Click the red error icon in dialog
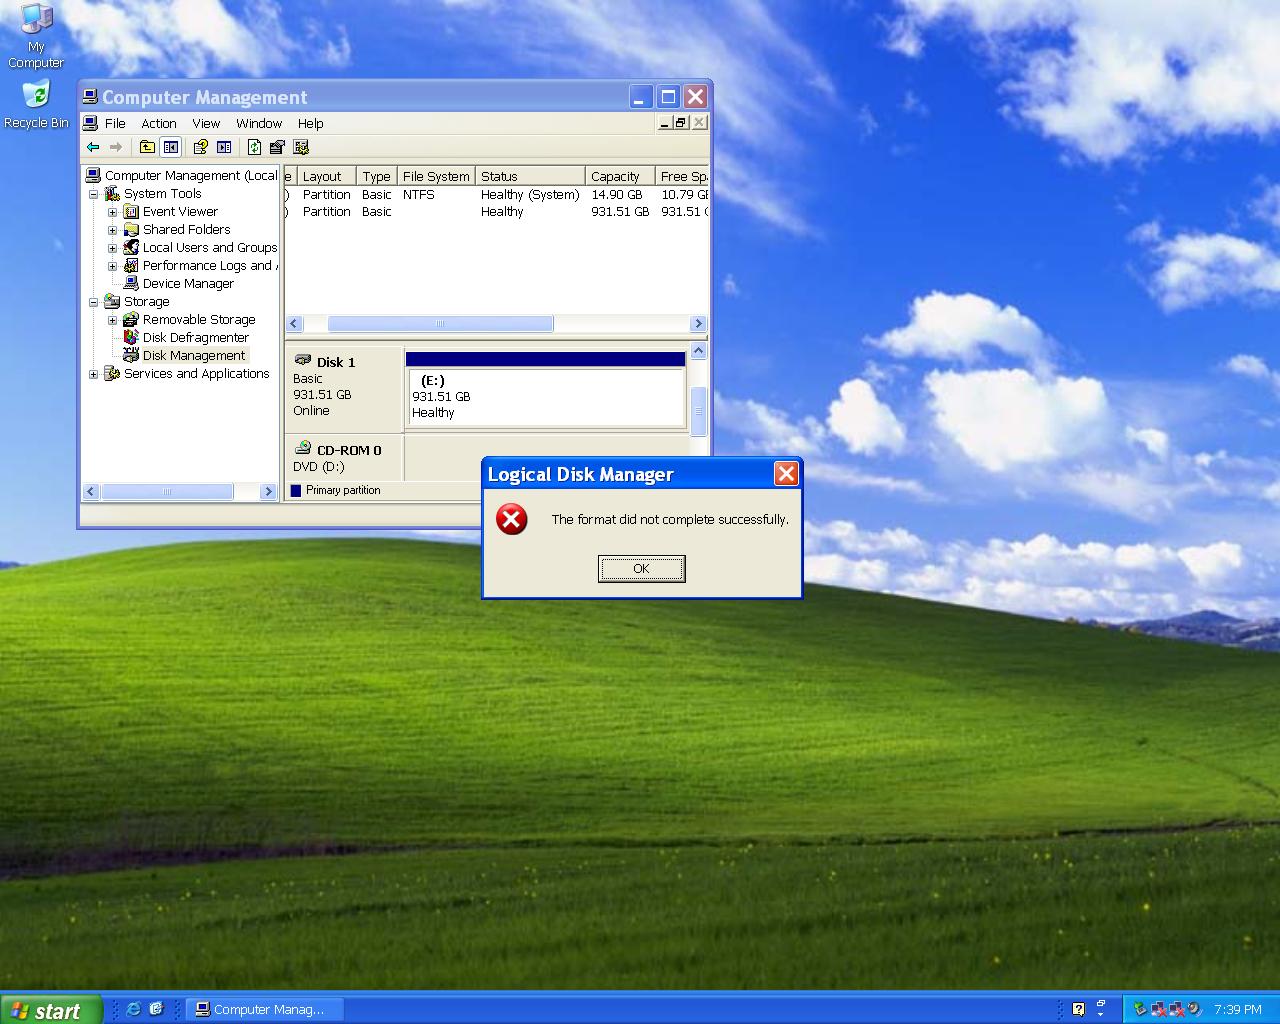Screen dimensions: 1280x1024 tap(512, 519)
